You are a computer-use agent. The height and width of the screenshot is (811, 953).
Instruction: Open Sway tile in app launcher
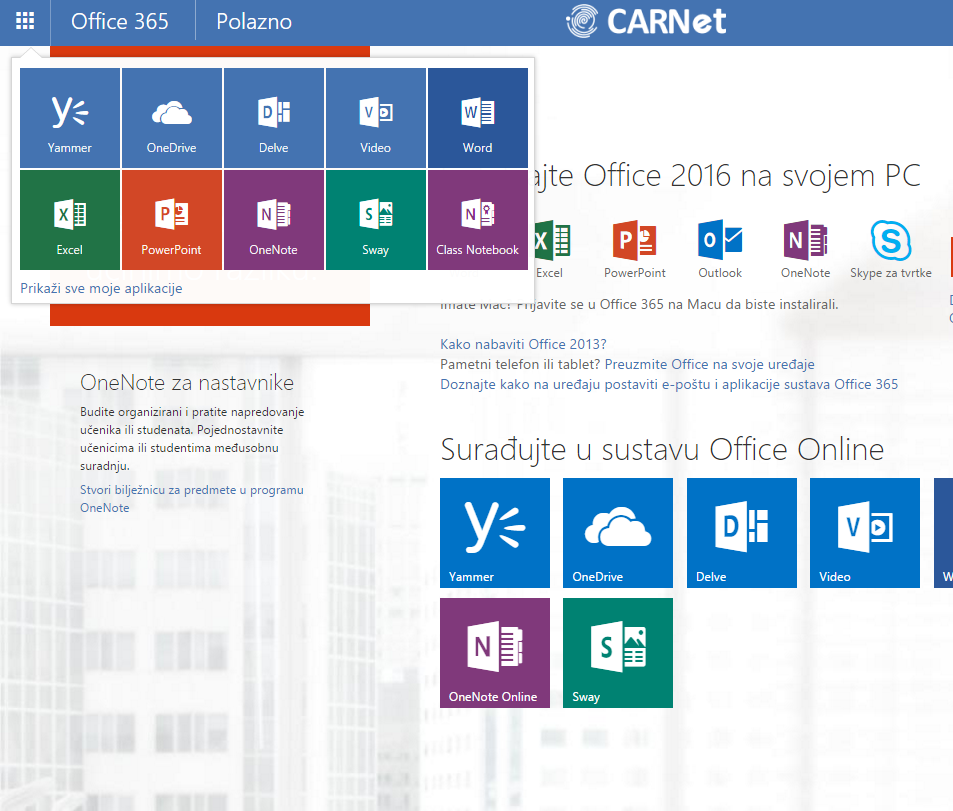coord(376,220)
